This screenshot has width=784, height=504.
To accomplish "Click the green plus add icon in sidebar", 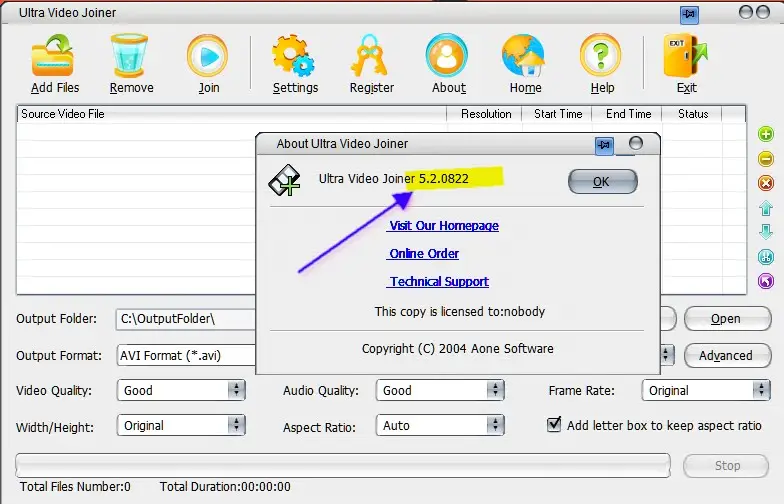I will tap(766, 134).
